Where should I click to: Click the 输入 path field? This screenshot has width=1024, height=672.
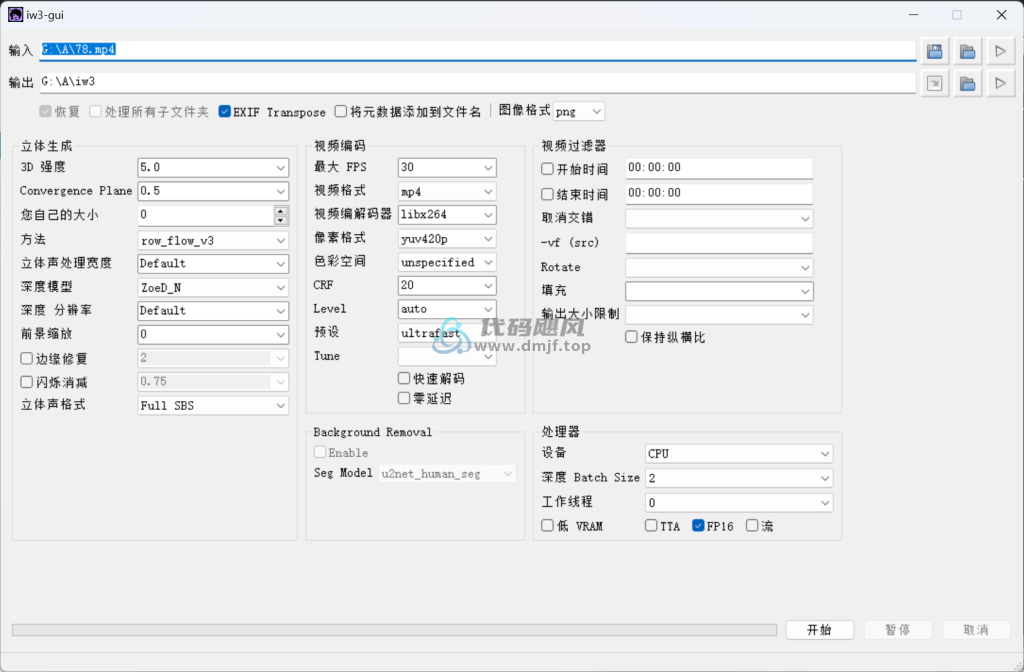tap(477, 50)
